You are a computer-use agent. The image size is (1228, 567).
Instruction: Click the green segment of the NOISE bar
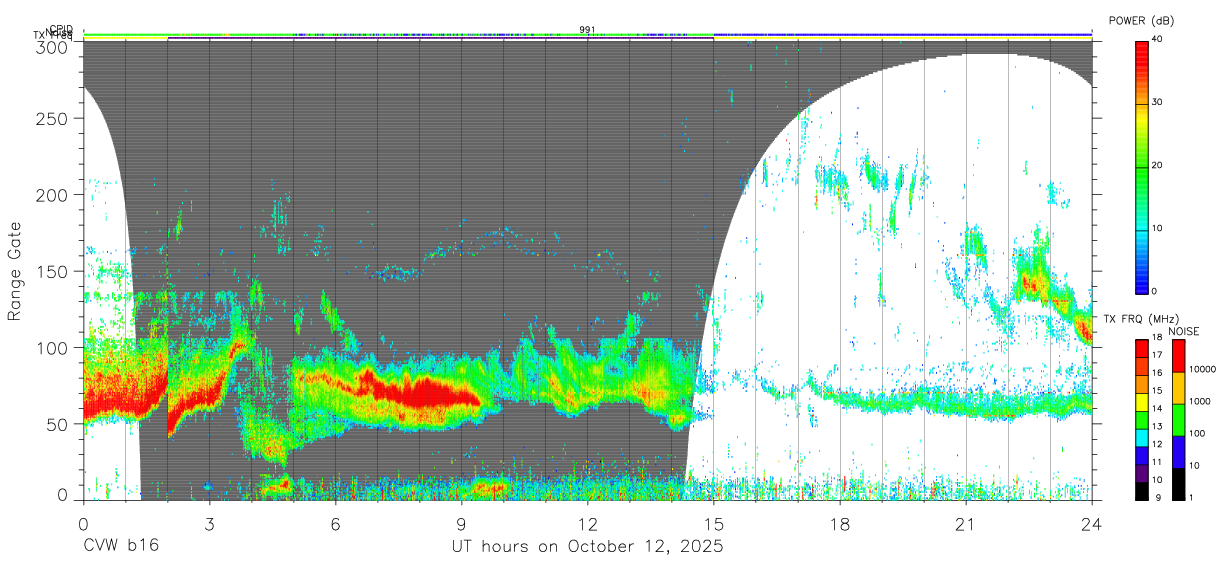(x=1177, y=420)
